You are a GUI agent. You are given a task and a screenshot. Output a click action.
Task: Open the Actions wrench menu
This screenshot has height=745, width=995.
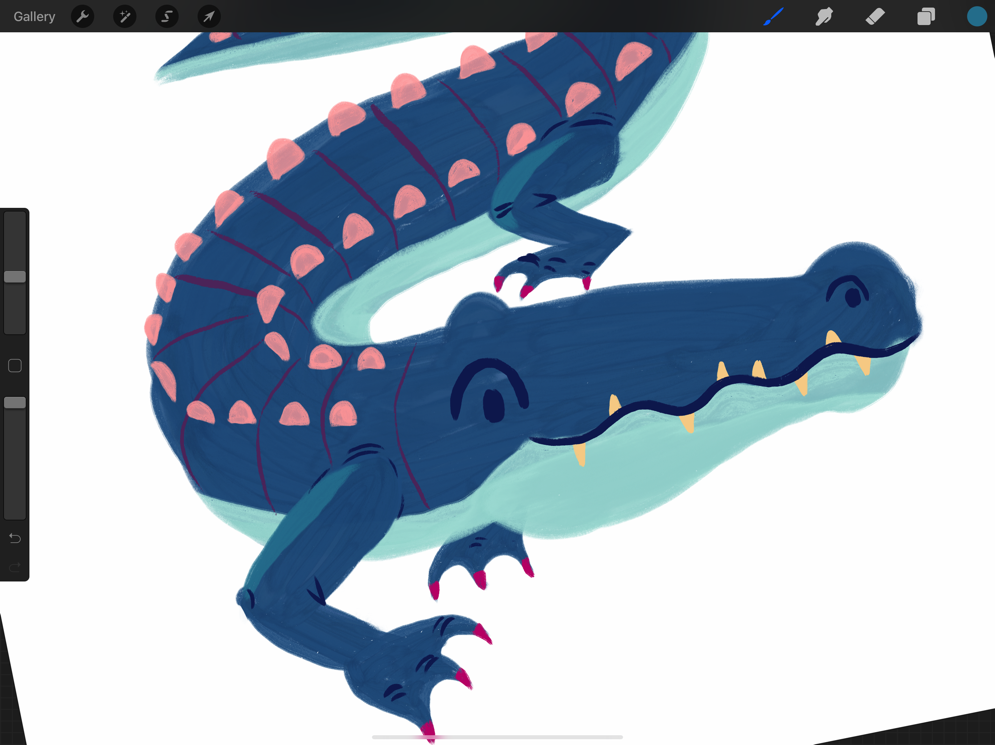tap(82, 16)
